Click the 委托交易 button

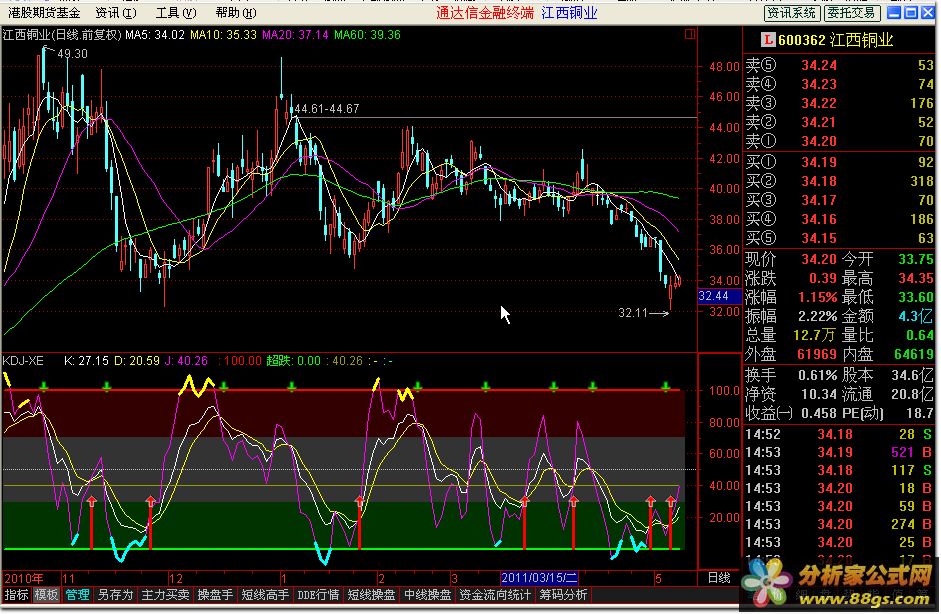point(851,13)
